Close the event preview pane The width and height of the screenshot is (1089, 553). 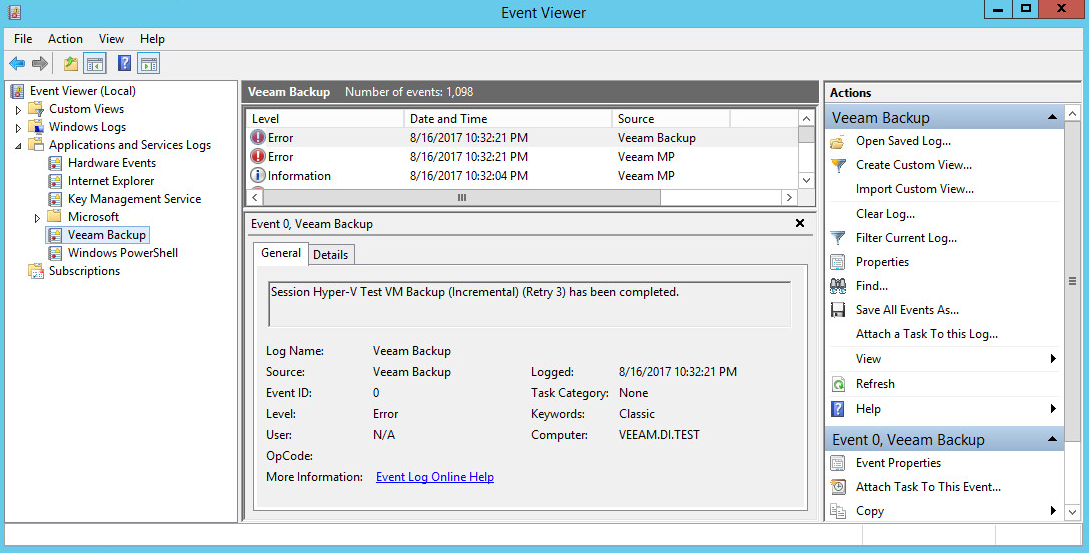coord(799,224)
